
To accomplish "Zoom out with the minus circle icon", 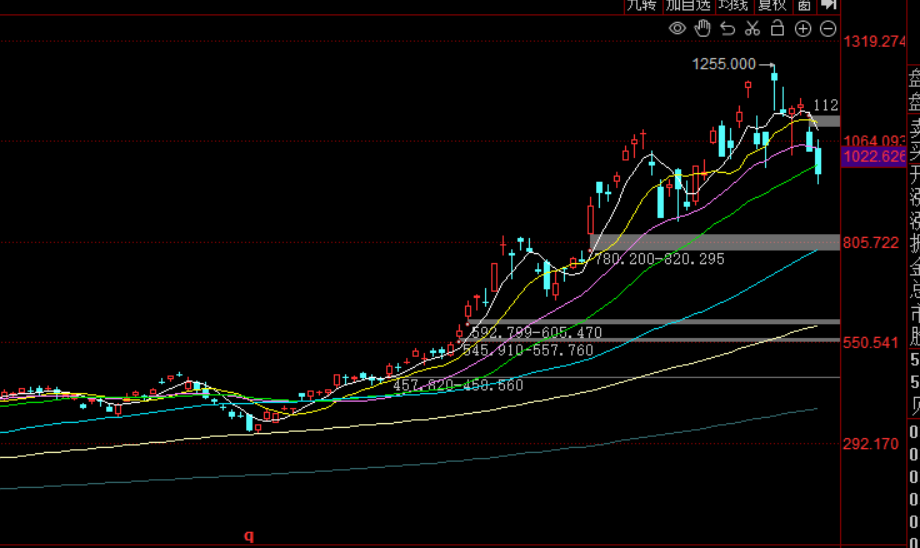I will coord(828,29).
